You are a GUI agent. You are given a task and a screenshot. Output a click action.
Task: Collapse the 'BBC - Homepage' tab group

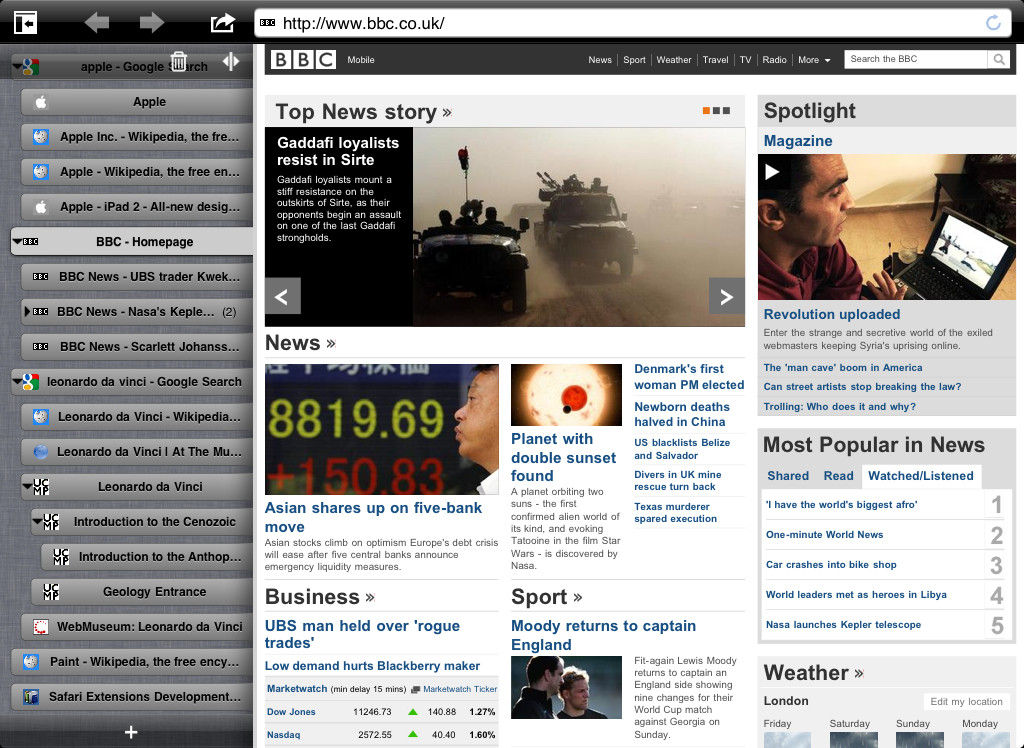16,242
